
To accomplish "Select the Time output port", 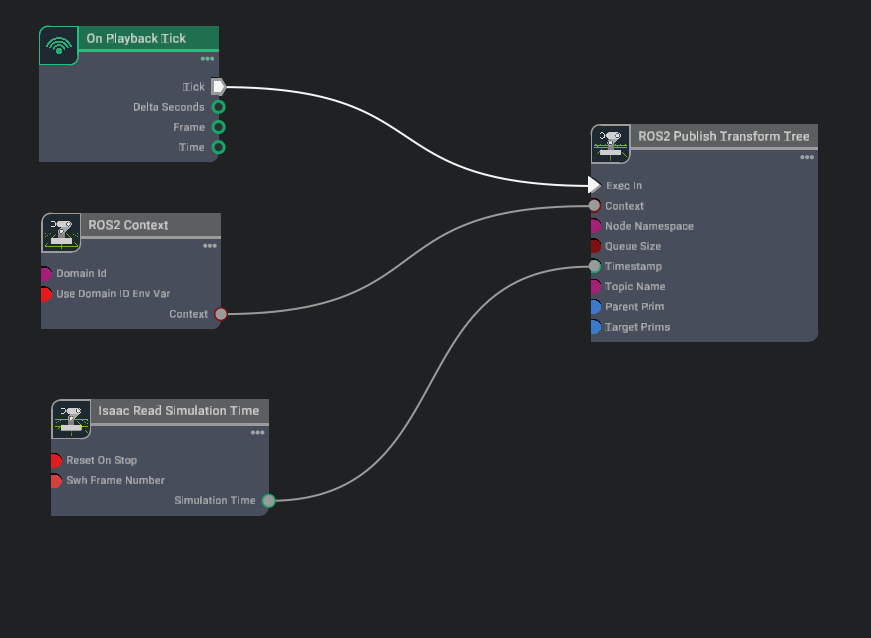I will (219, 147).
